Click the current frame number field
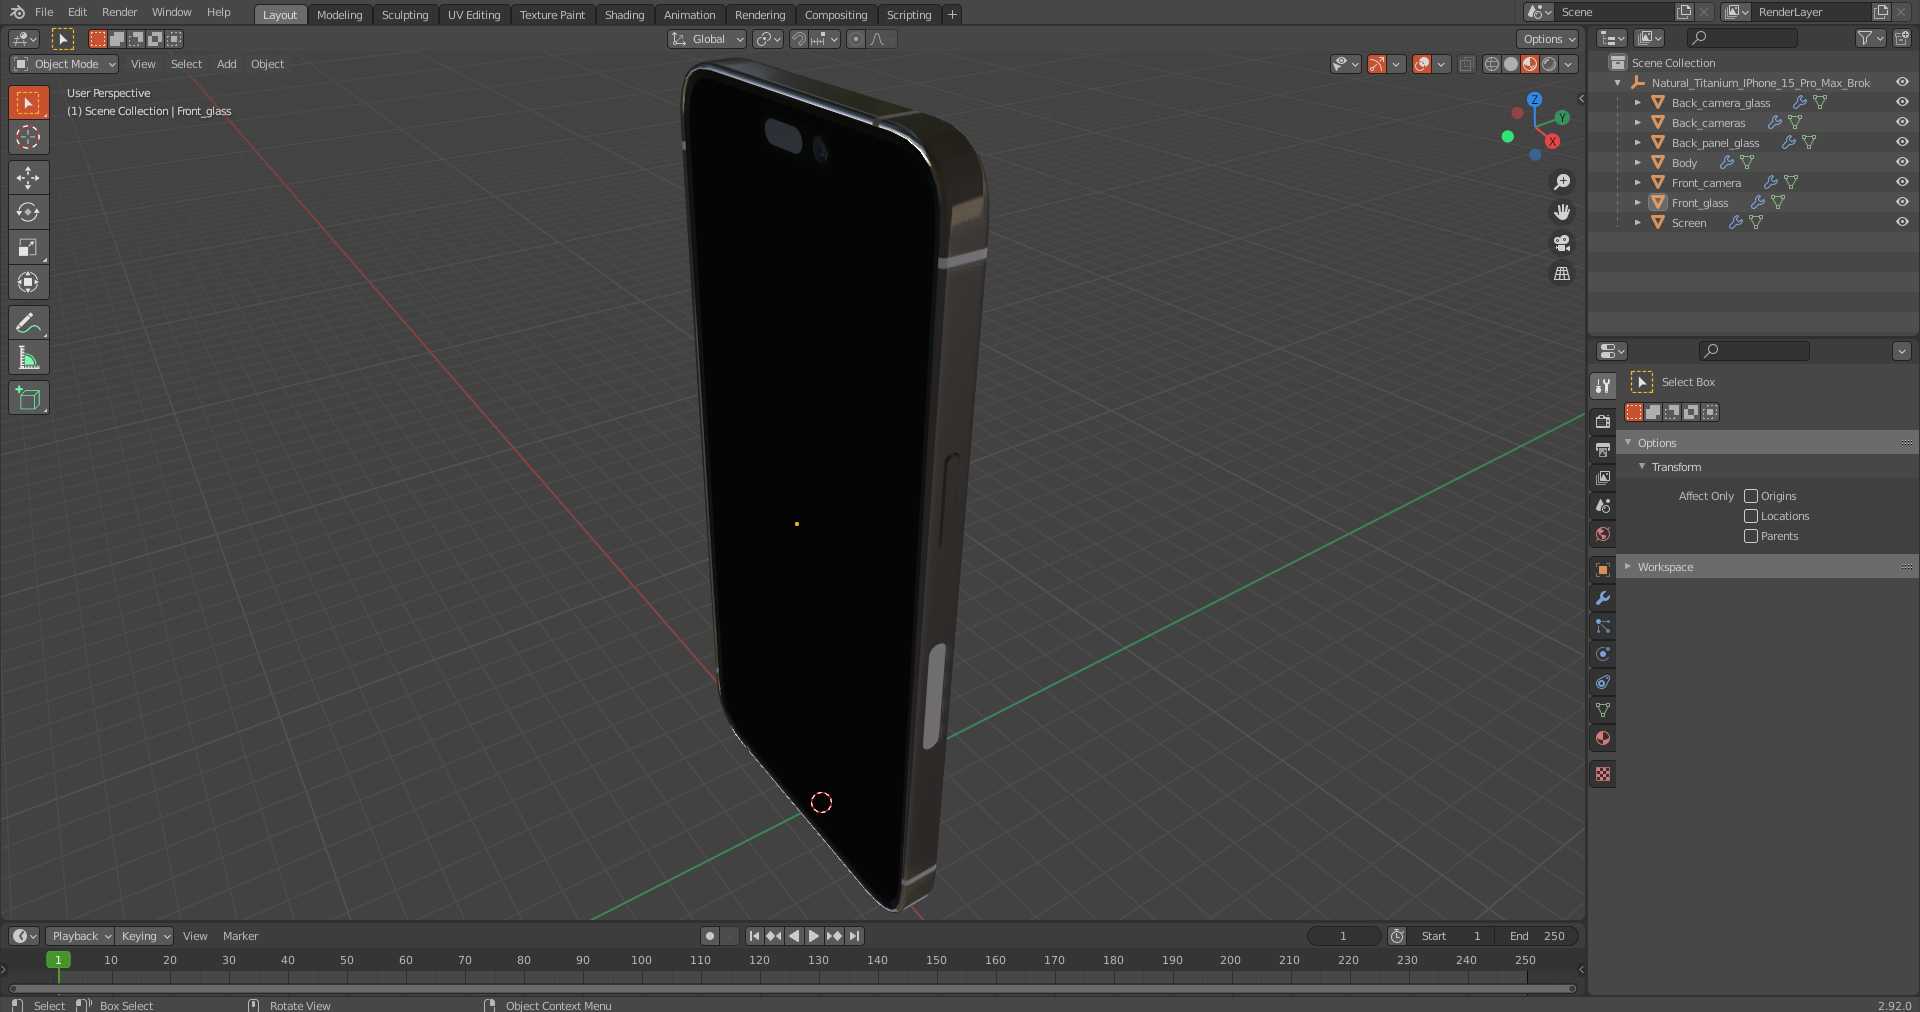The image size is (1920, 1012). pyautogui.click(x=1343, y=936)
